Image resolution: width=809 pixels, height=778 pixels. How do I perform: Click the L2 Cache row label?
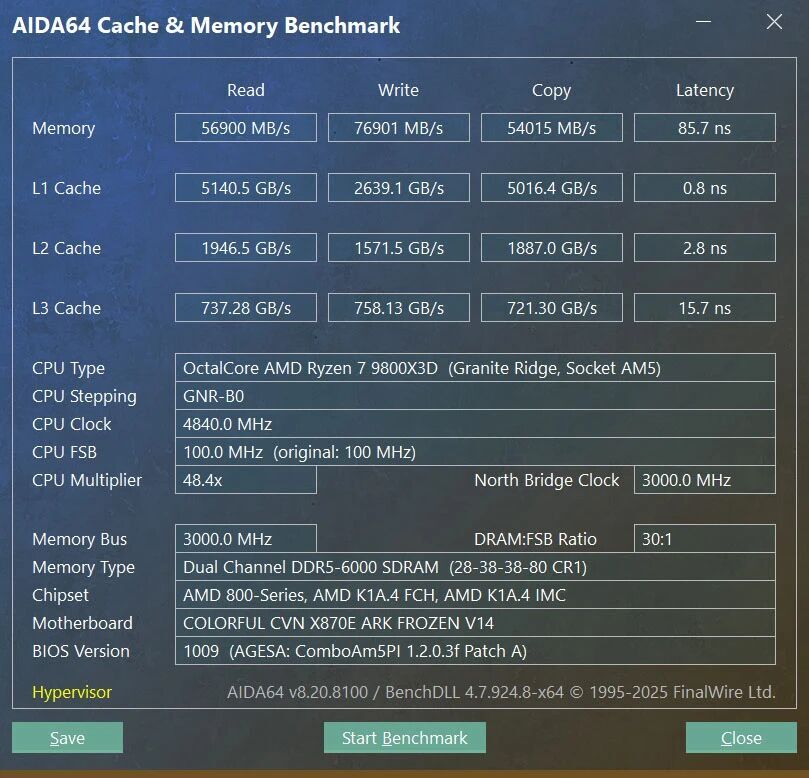click(x=67, y=248)
